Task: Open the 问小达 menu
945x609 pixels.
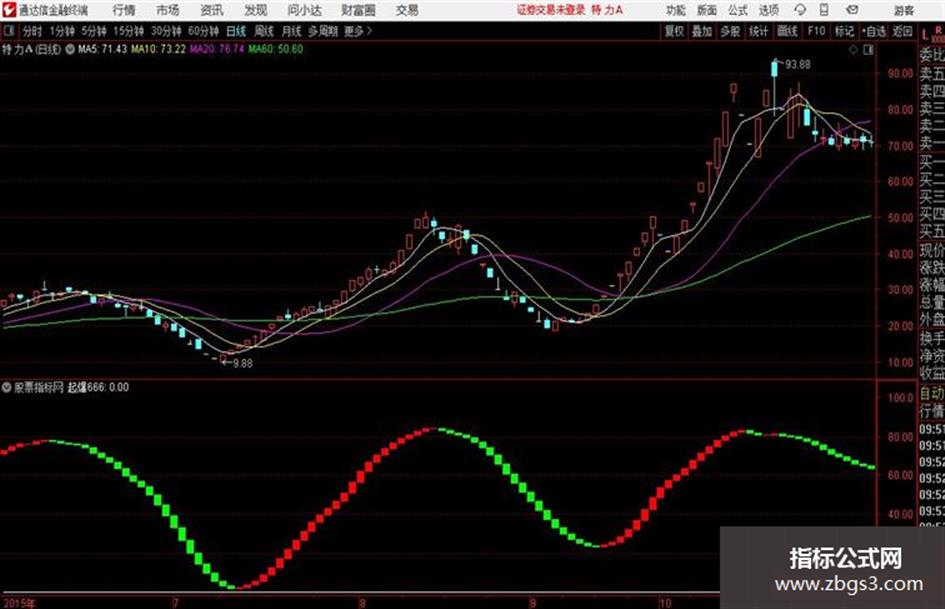Action: click(304, 10)
